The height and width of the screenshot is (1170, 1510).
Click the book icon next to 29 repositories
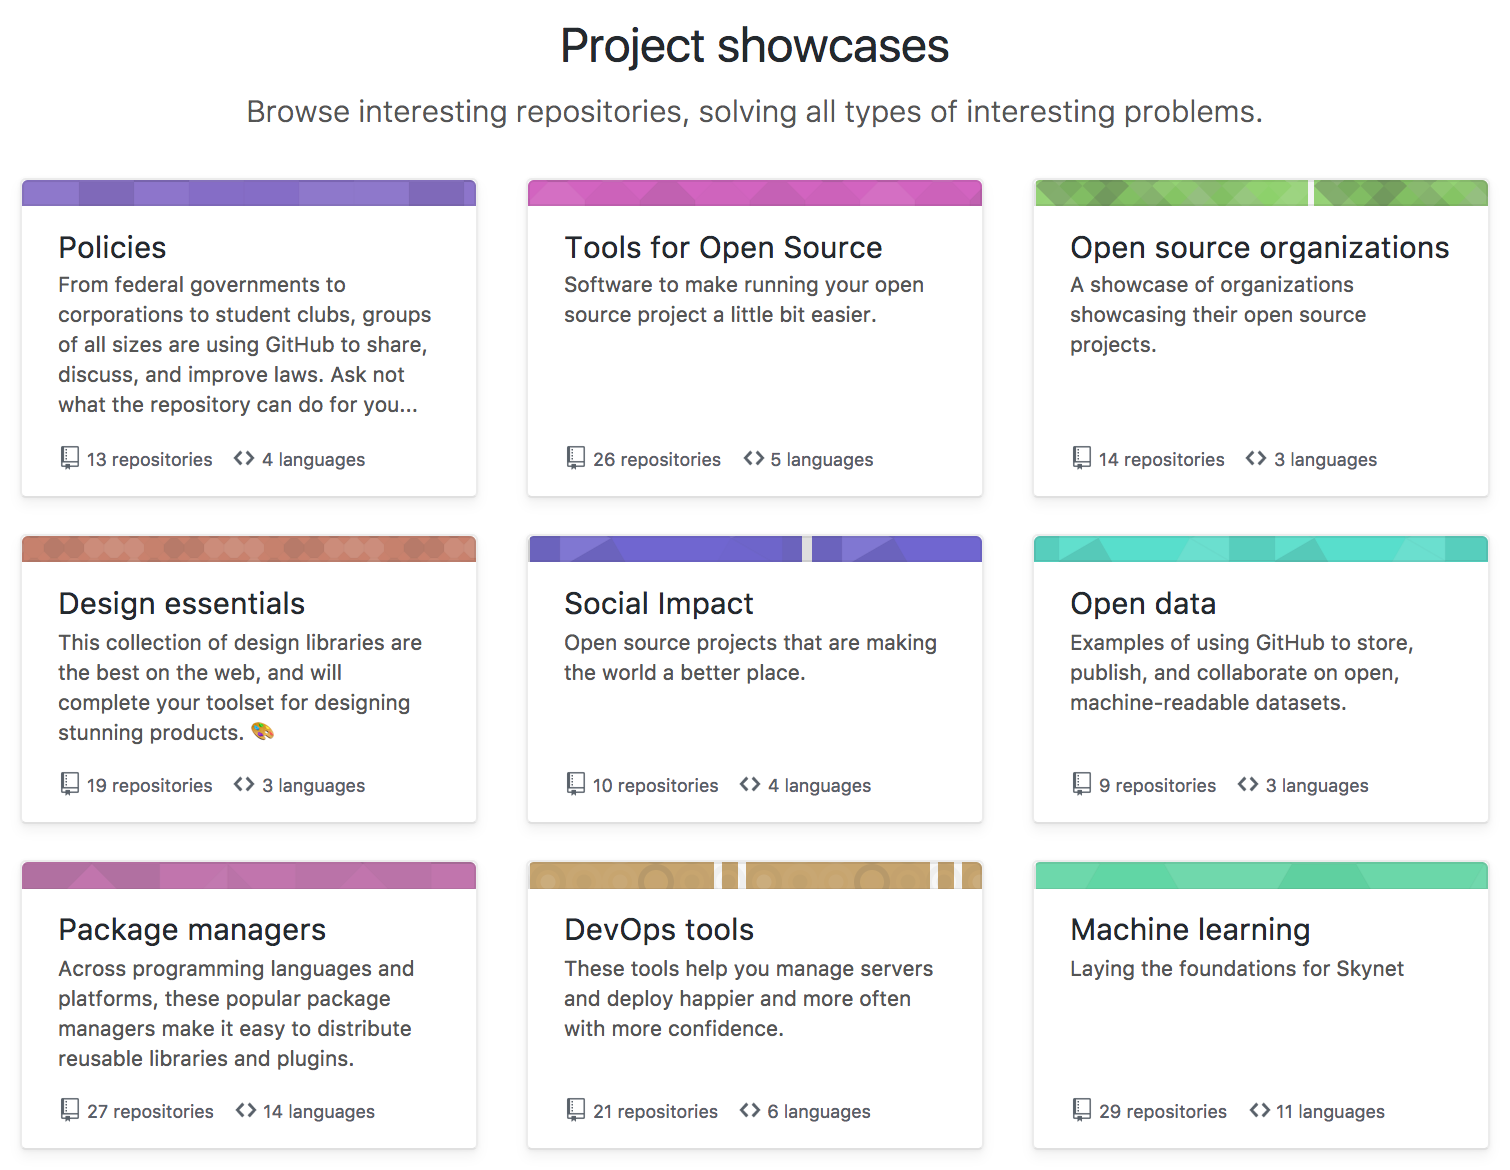tap(1081, 1110)
